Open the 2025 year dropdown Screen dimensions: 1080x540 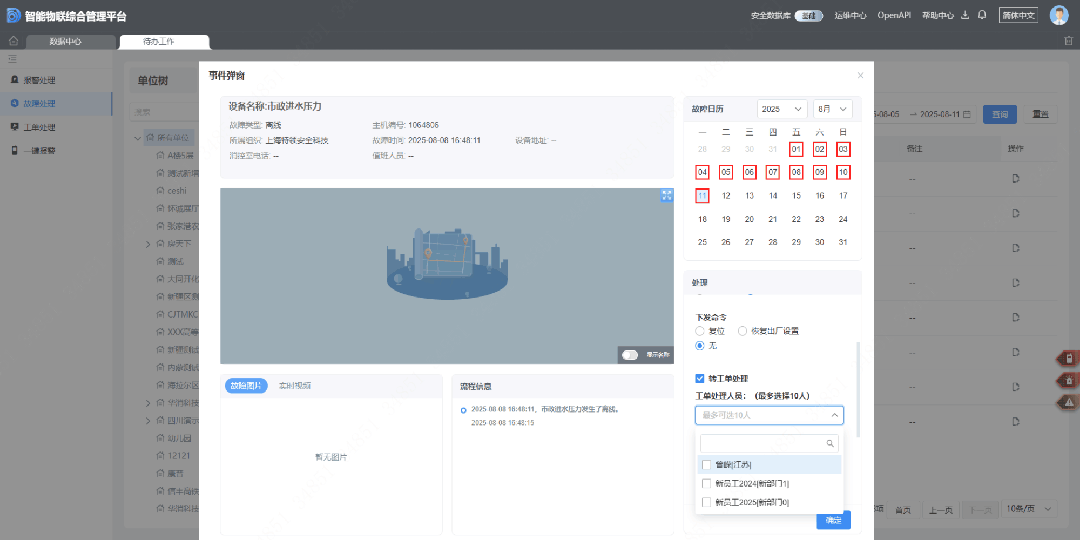(x=782, y=108)
